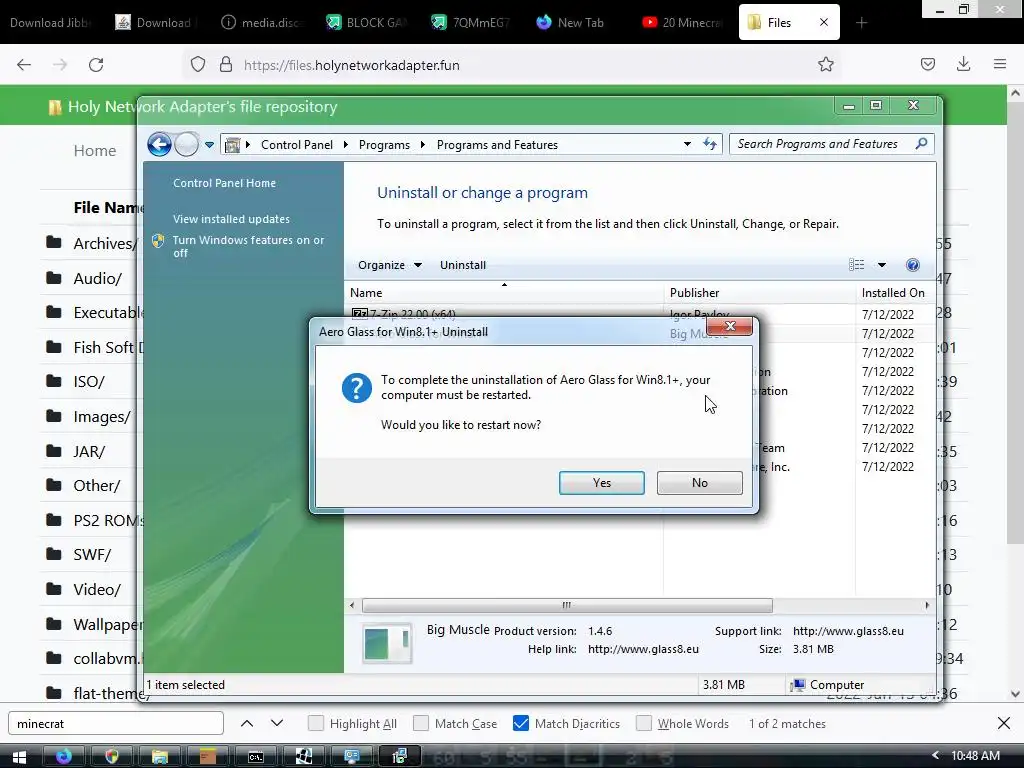Expand the address bar history dropdown
Image resolution: width=1024 pixels, height=768 pixels.
coord(687,144)
